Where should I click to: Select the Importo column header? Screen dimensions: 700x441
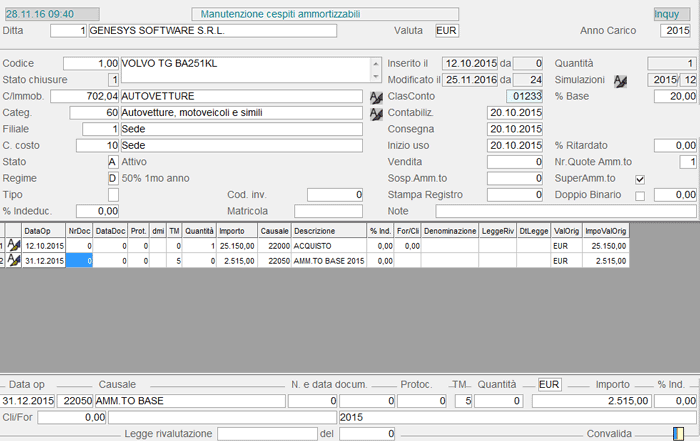coord(237,231)
